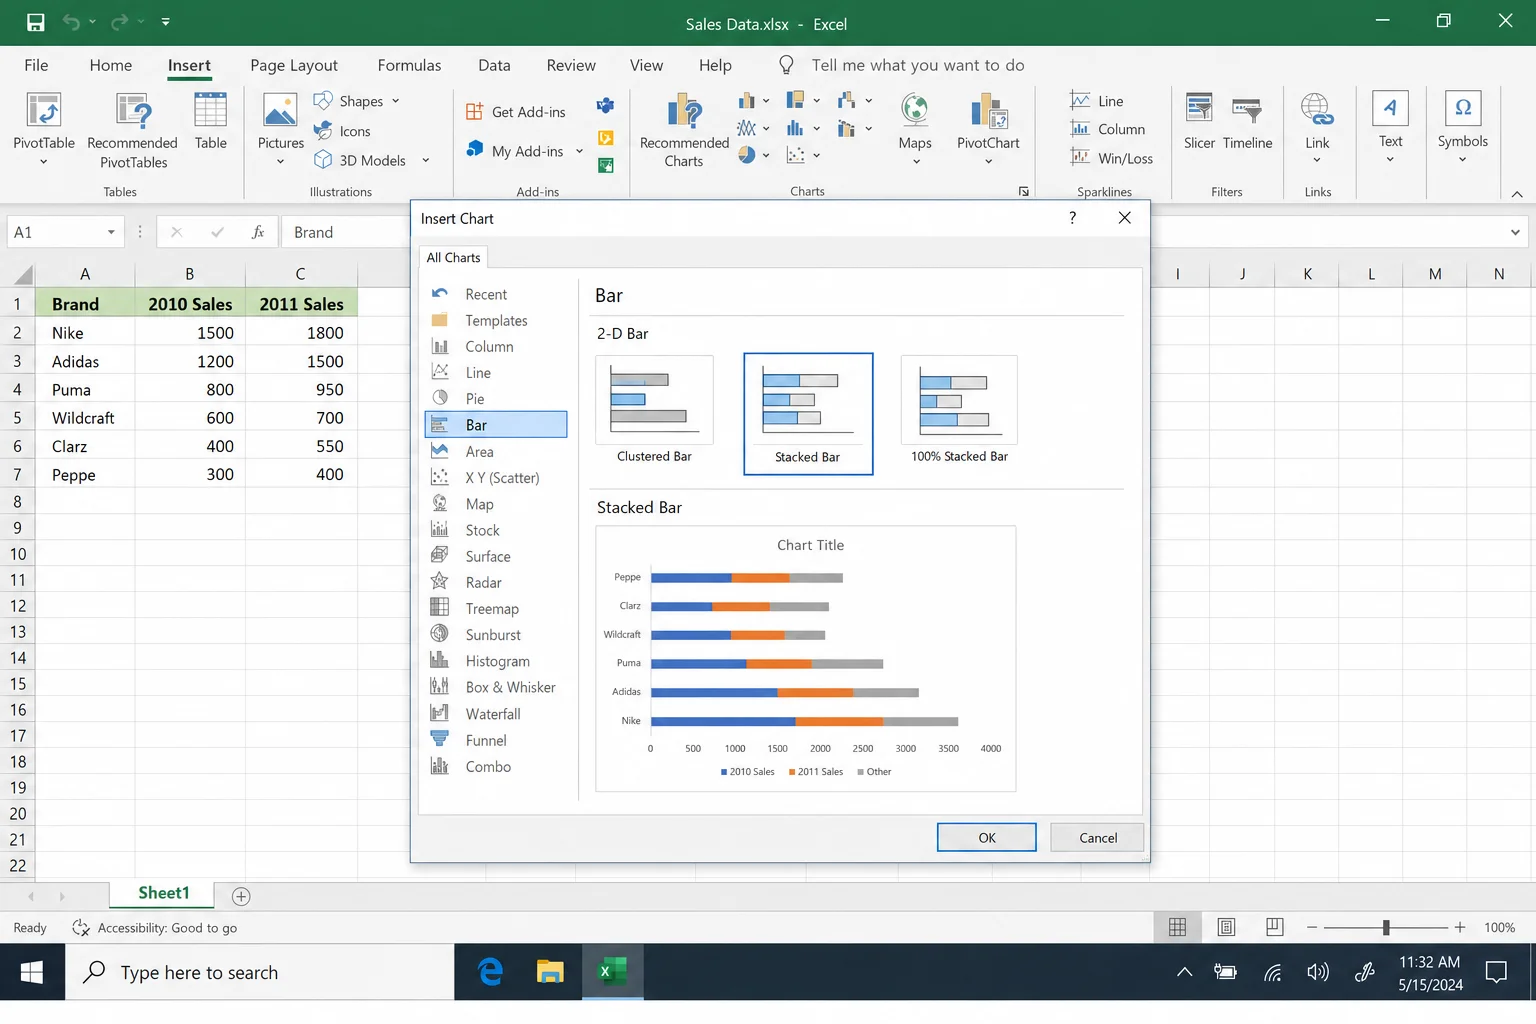Insert Line sparkline
Screen dimensions: 1536x1024
[x=1097, y=101]
